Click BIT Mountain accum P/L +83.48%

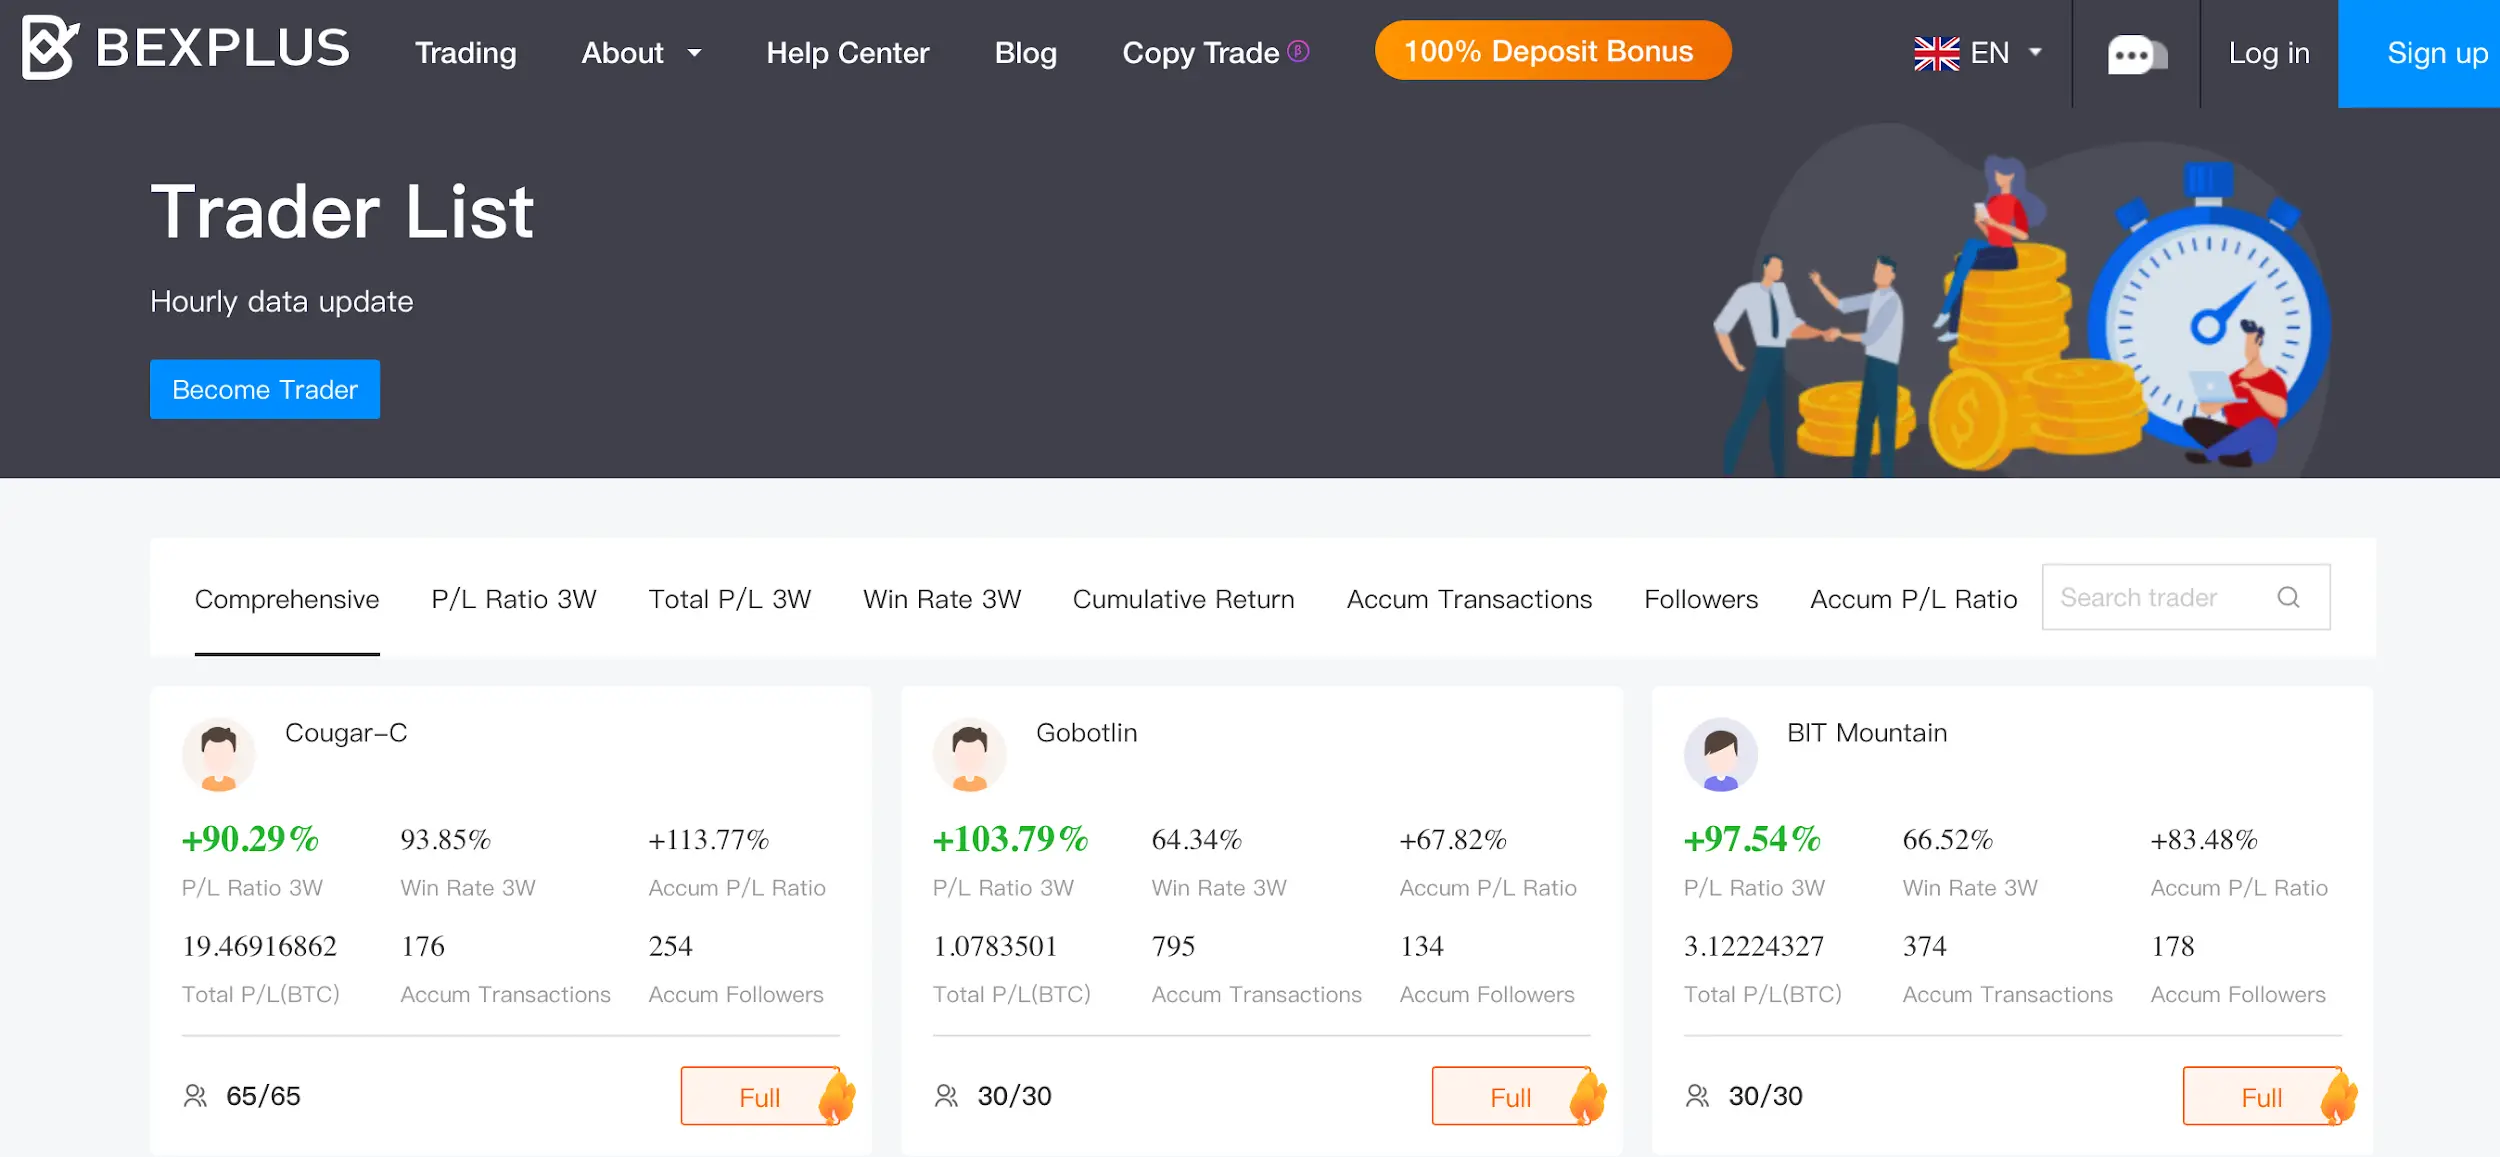tap(2204, 840)
